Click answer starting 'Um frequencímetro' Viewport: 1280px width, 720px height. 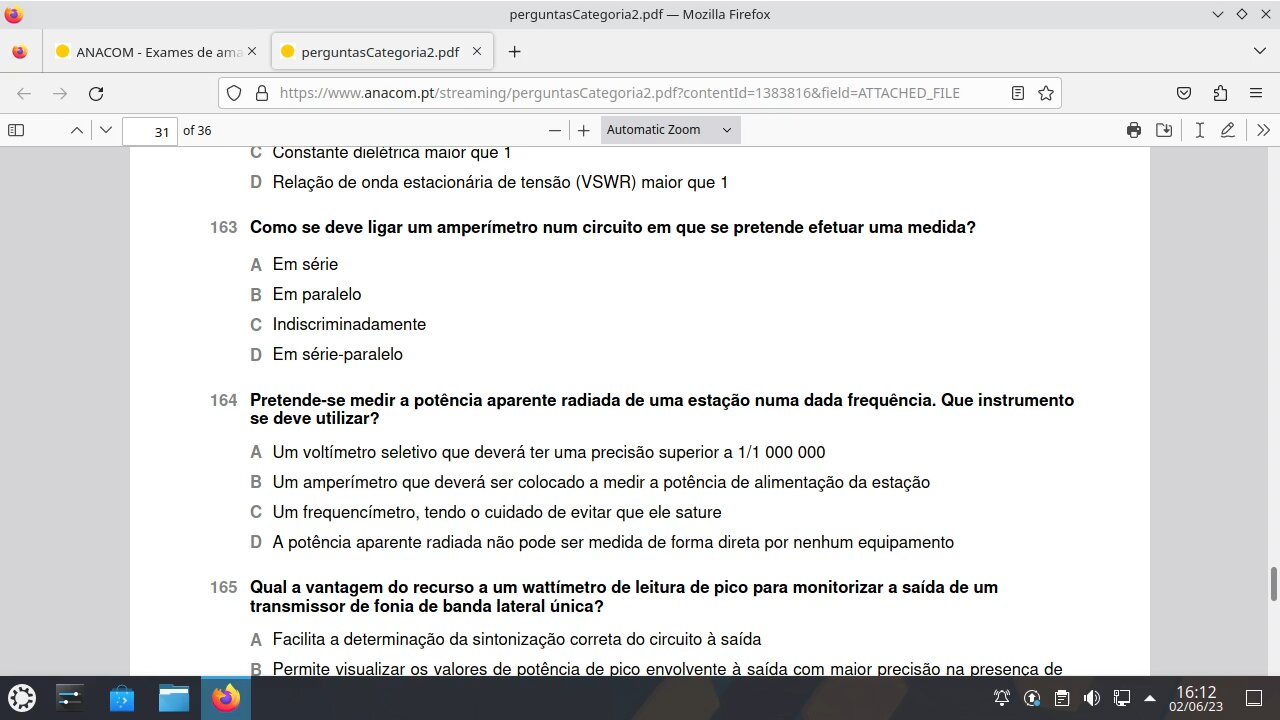(x=497, y=513)
